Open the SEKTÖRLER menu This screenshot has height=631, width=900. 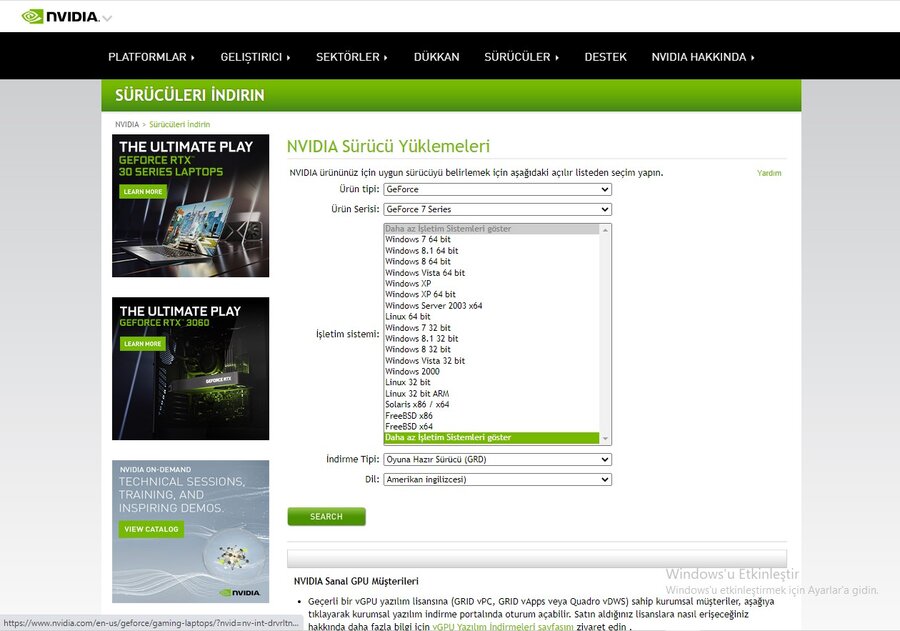[x=351, y=57]
